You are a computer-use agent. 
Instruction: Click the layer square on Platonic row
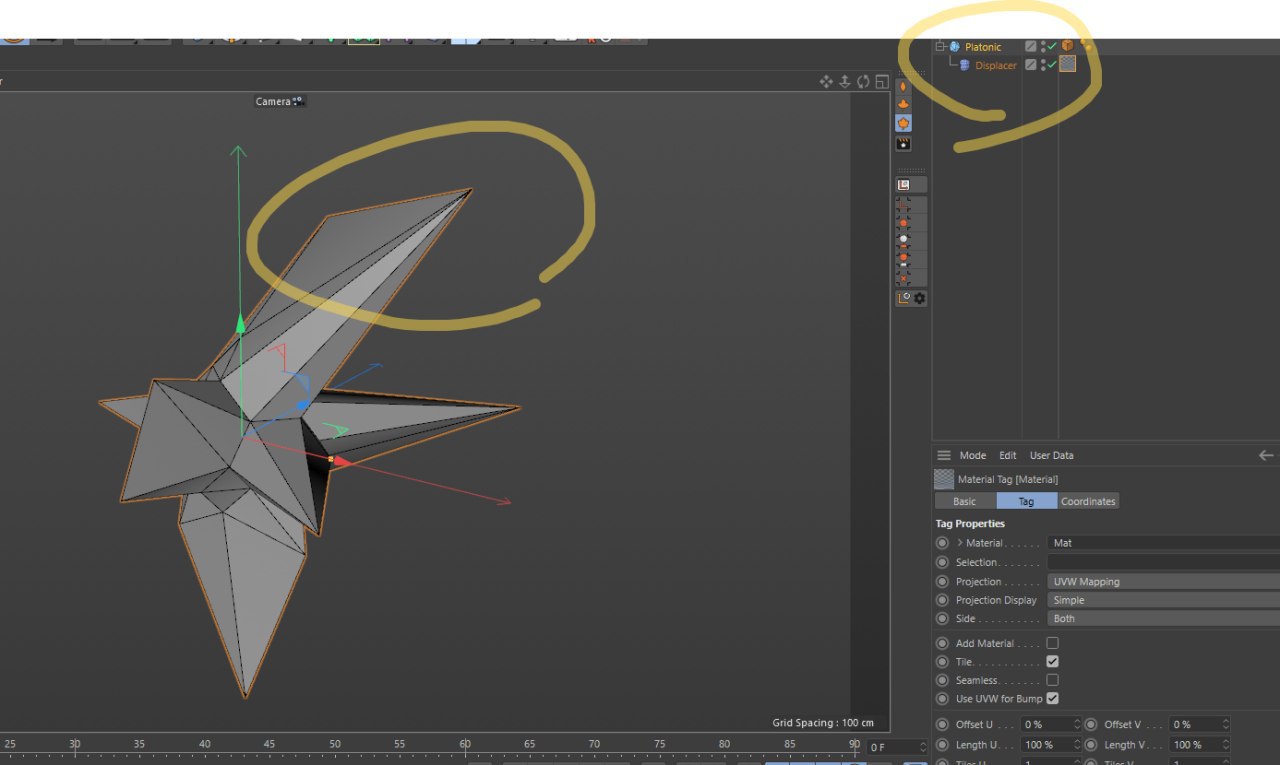[1030, 46]
